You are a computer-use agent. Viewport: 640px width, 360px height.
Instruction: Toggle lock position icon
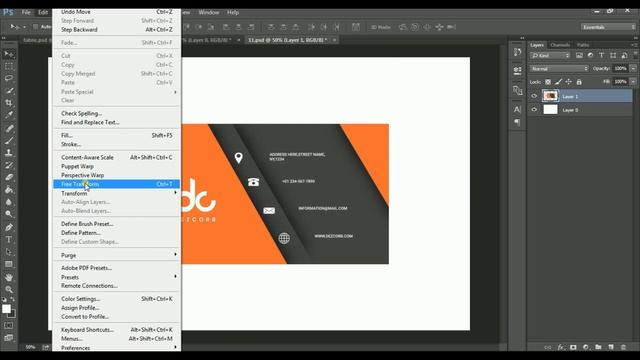pos(568,82)
